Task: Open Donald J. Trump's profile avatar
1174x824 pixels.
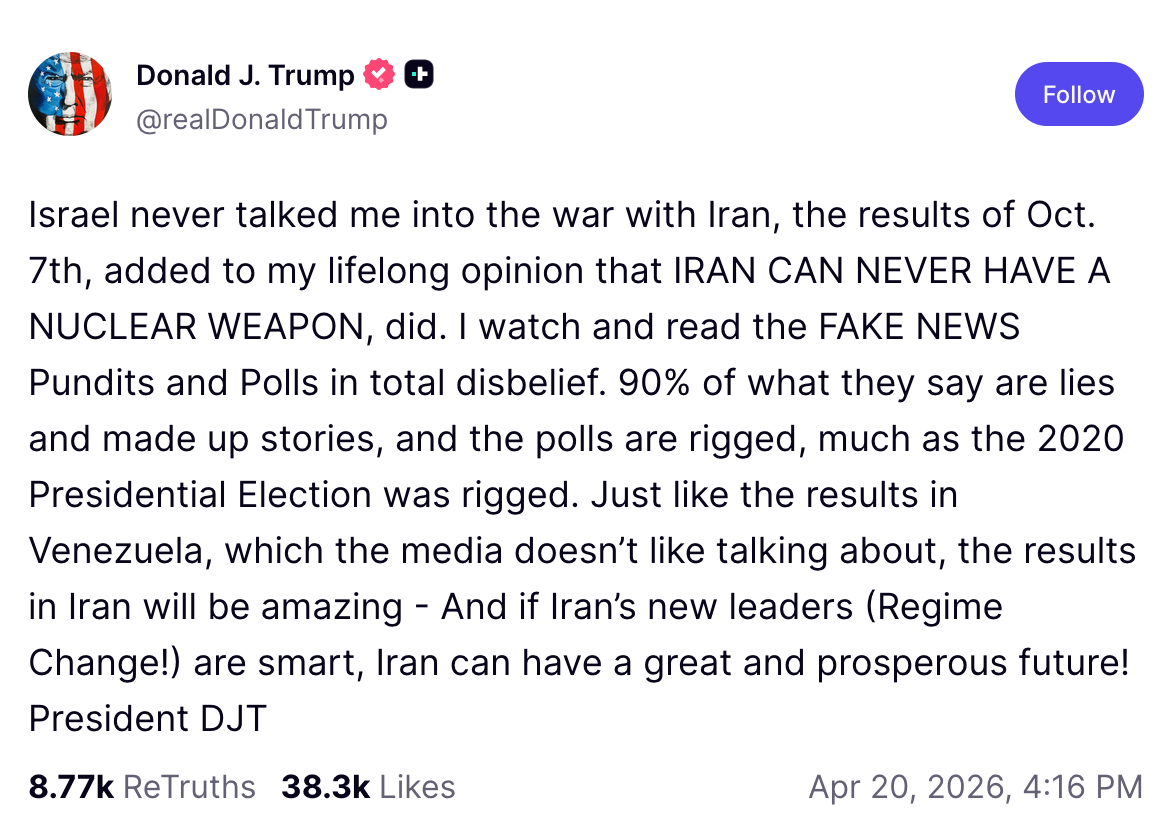Action: tap(70, 95)
